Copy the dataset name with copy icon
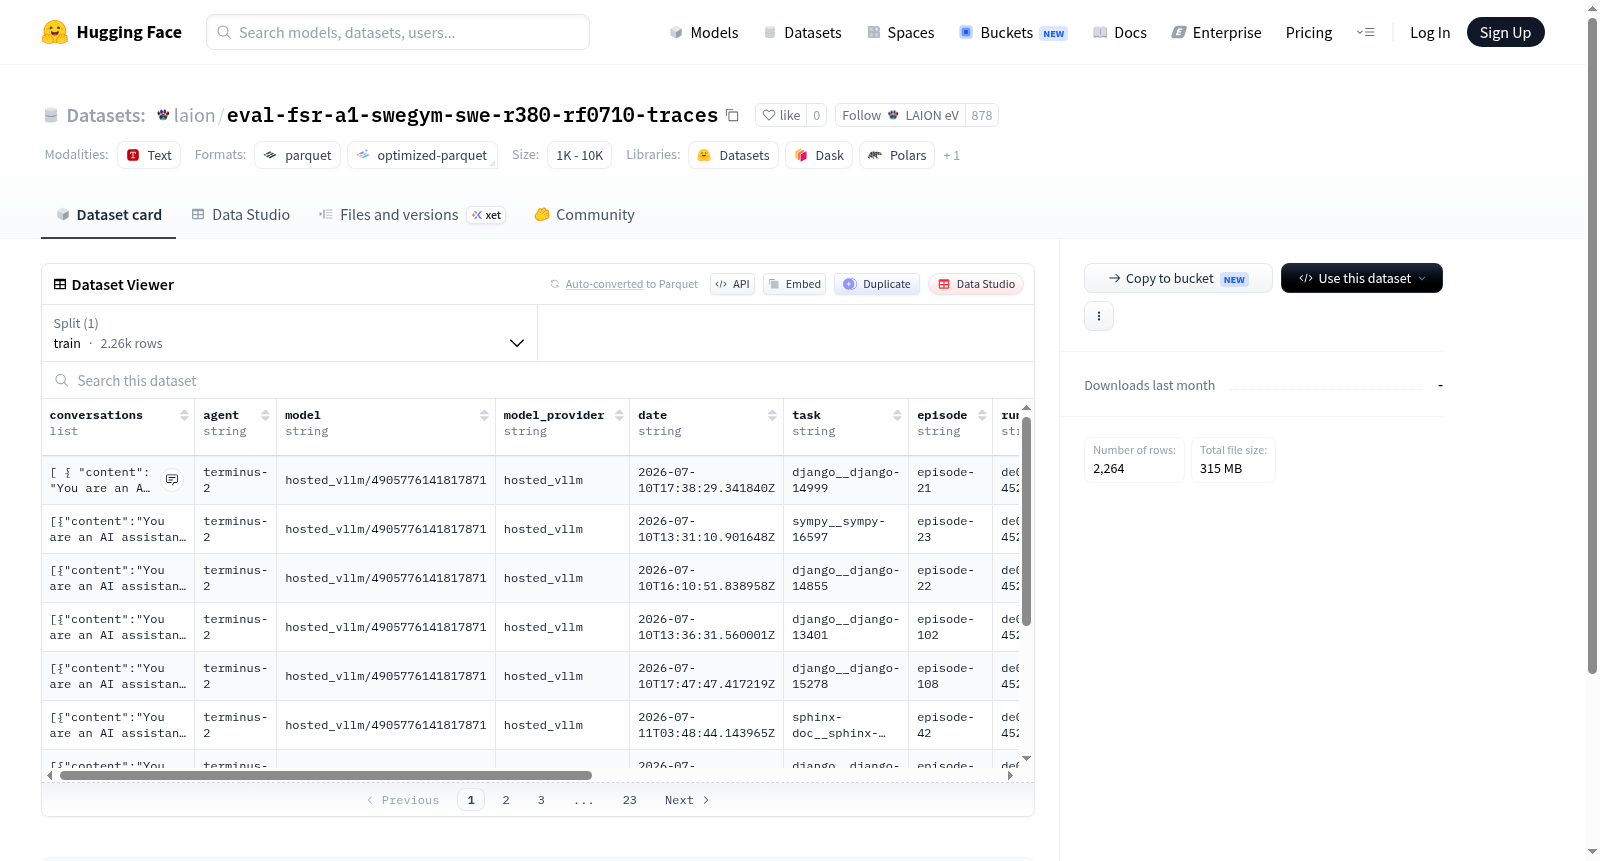This screenshot has width=1600, height=861. coord(732,115)
